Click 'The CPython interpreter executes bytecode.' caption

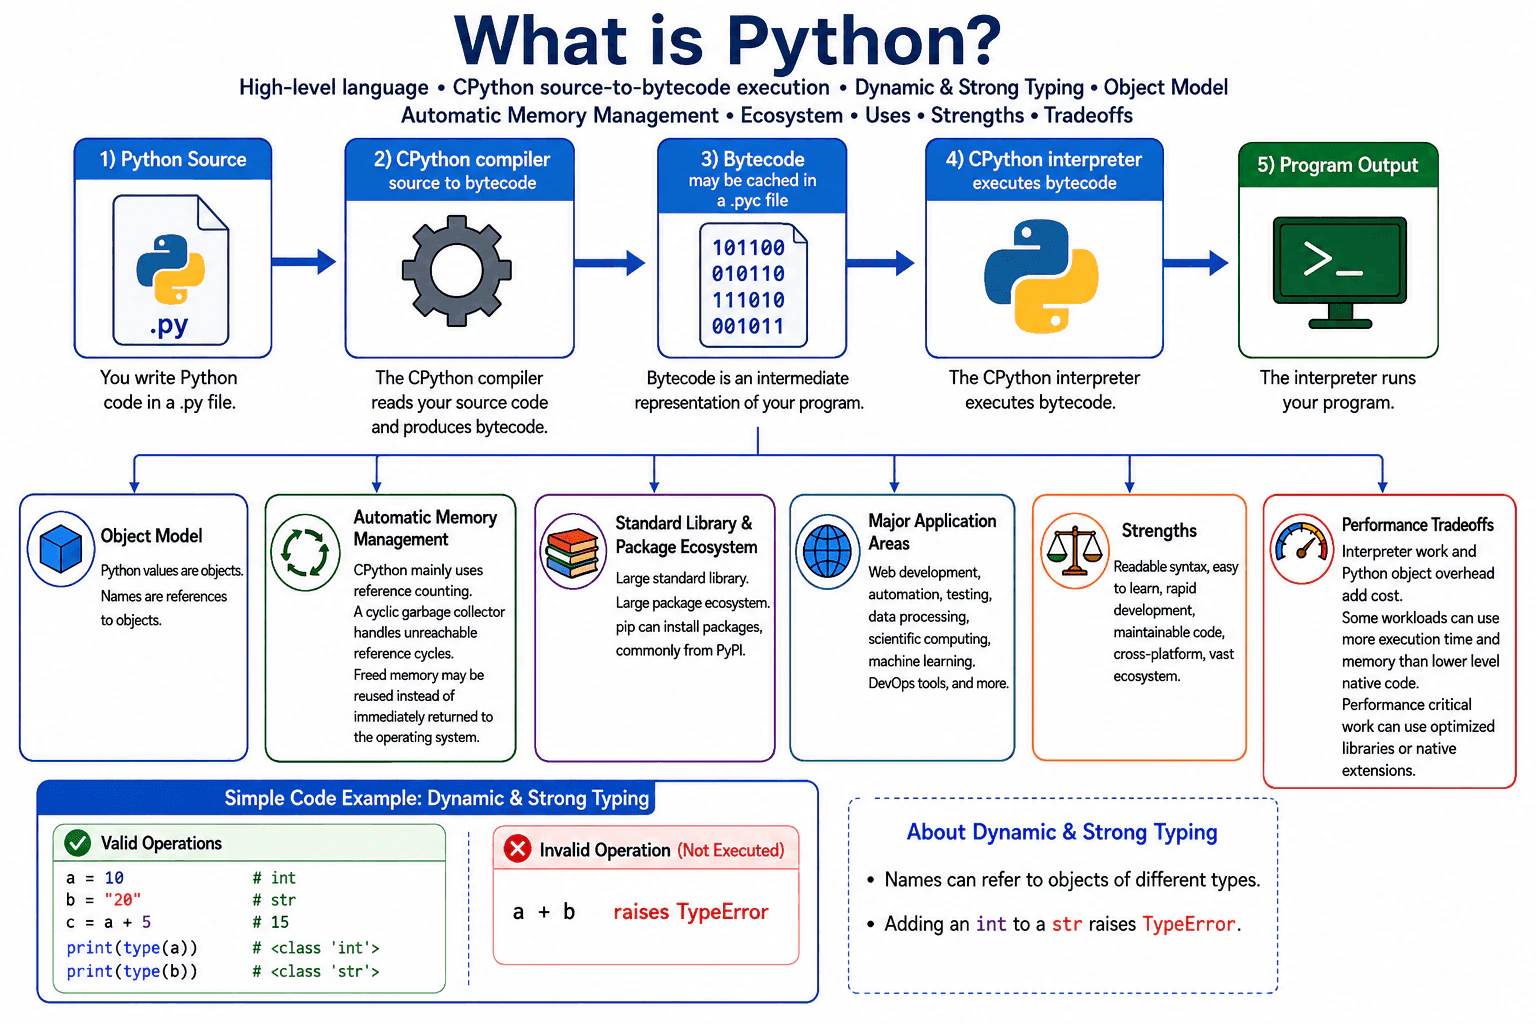[1043, 390]
